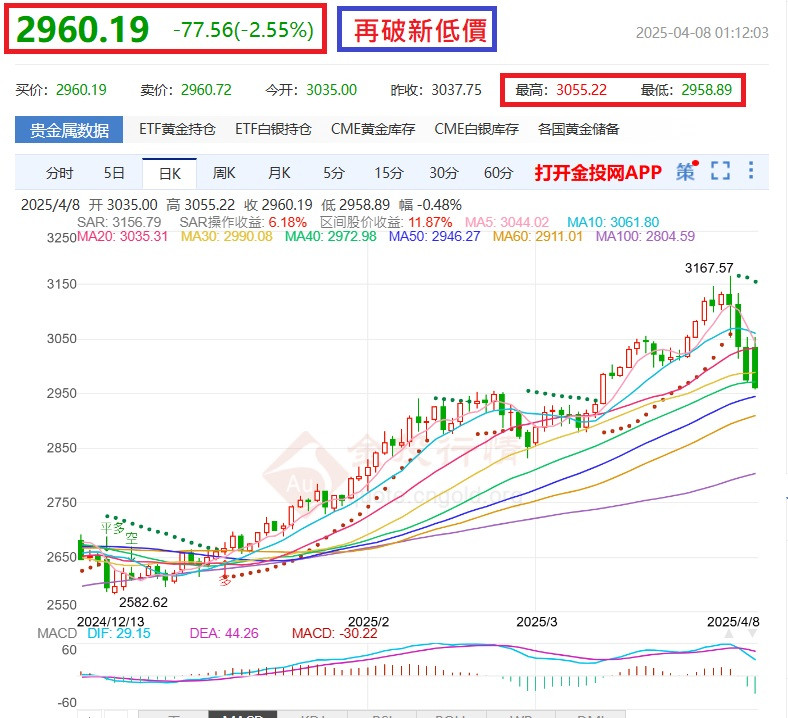
Task: Click the down triangle above the MACD panel
Action: pos(752,634)
